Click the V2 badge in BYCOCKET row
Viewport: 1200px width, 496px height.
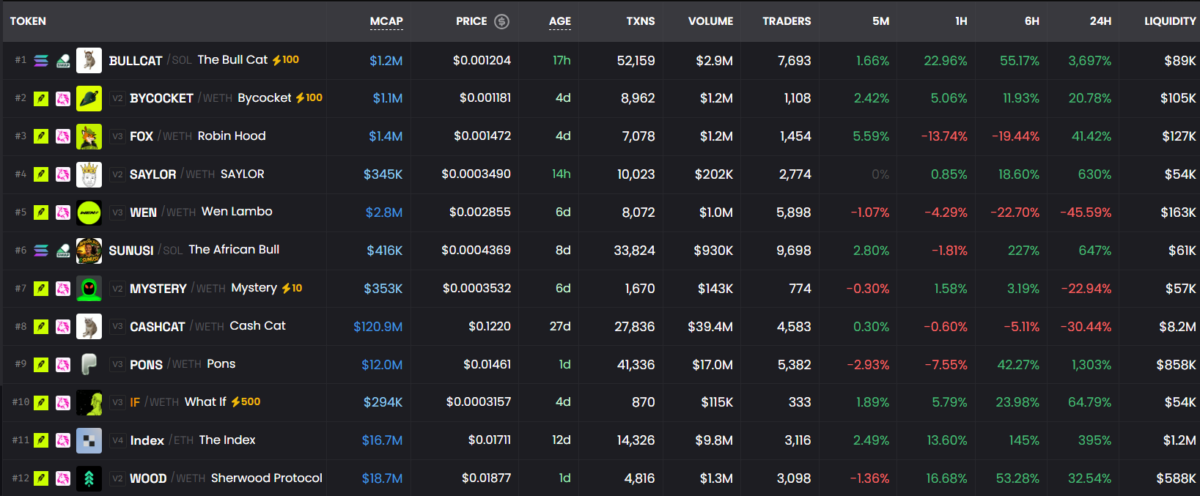click(x=117, y=98)
